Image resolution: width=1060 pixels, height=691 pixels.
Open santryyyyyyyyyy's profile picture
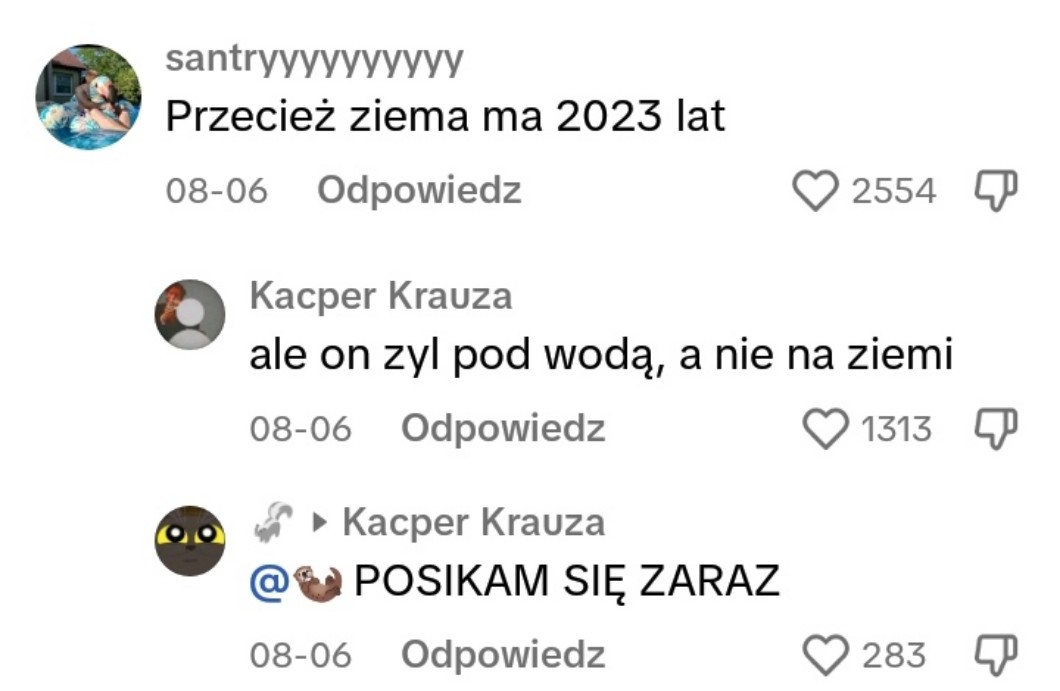click(89, 97)
